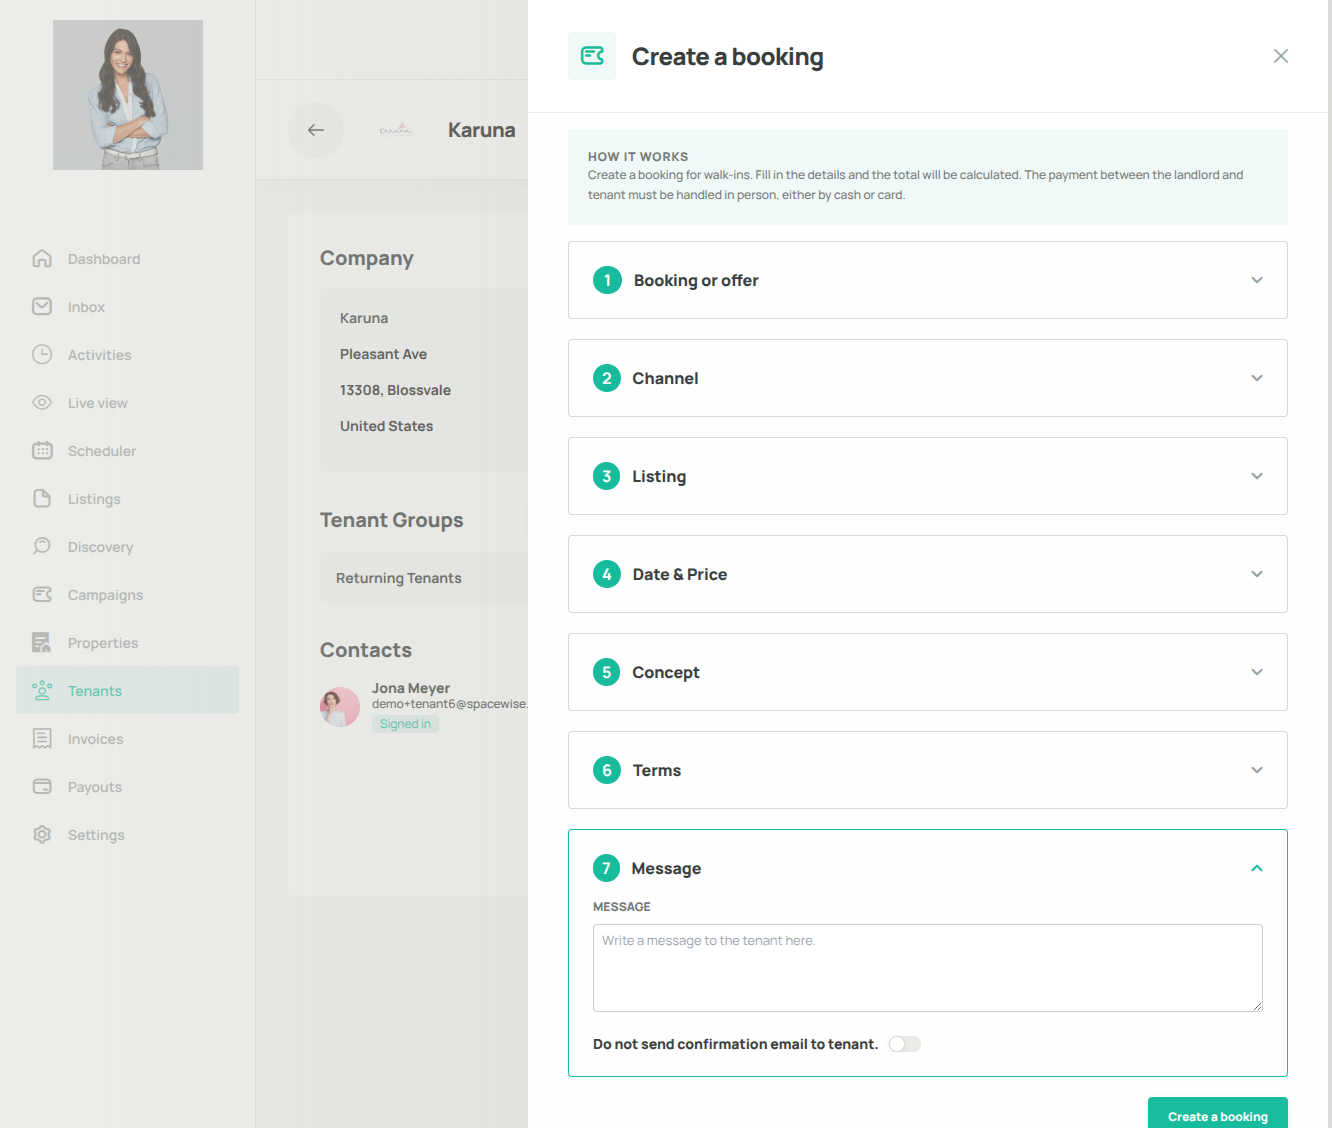Viewport: 1332px width, 1128px height.
Task: Click the Campaigns ticket icon
Action: [42, 595]
